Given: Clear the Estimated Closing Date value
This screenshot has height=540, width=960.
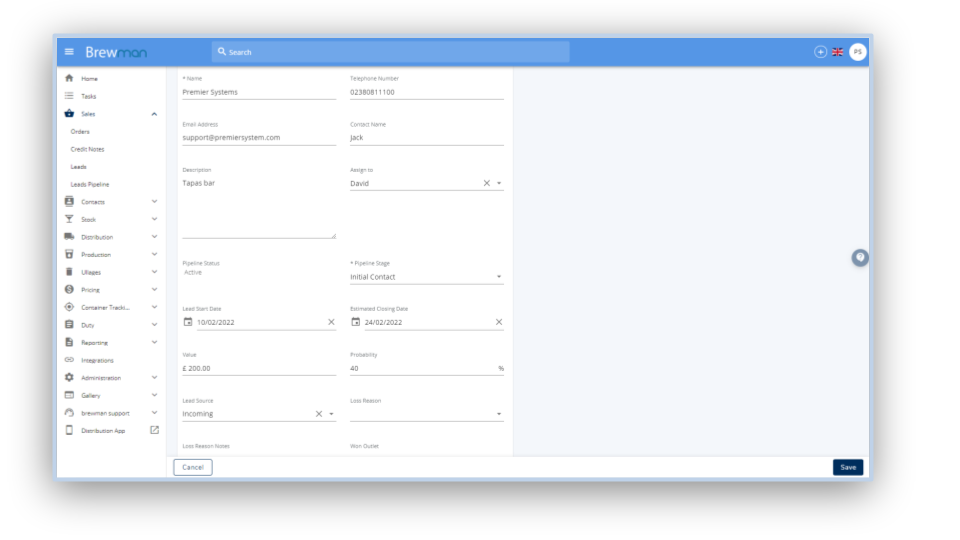Looking at the screenshot, I should [x=499, y=322].
